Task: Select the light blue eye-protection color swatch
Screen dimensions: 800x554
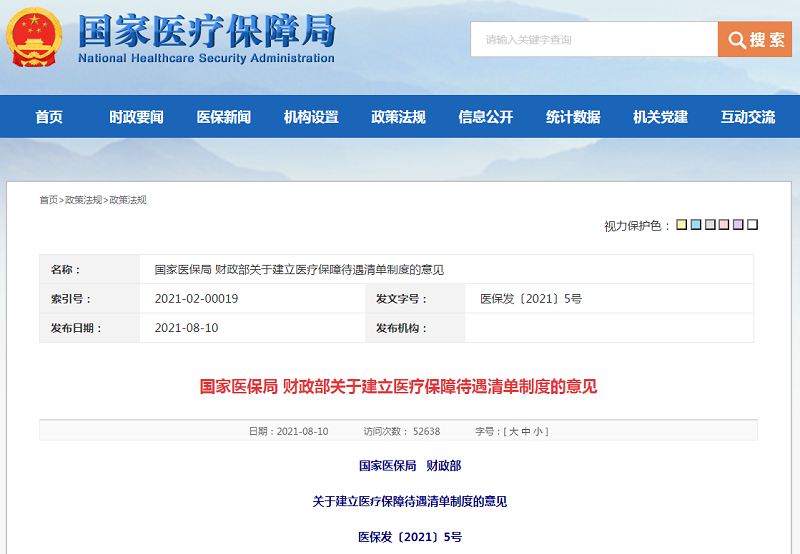Action: click(696, 224)
